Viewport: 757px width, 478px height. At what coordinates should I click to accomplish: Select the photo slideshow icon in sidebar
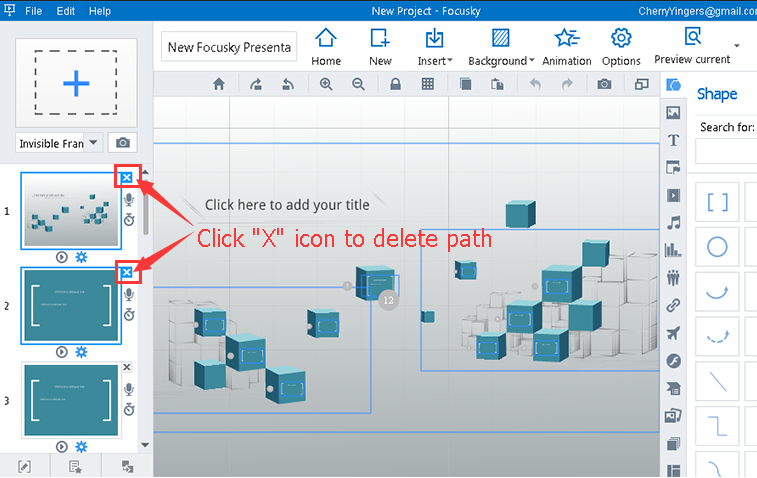[x=673, y=416]
